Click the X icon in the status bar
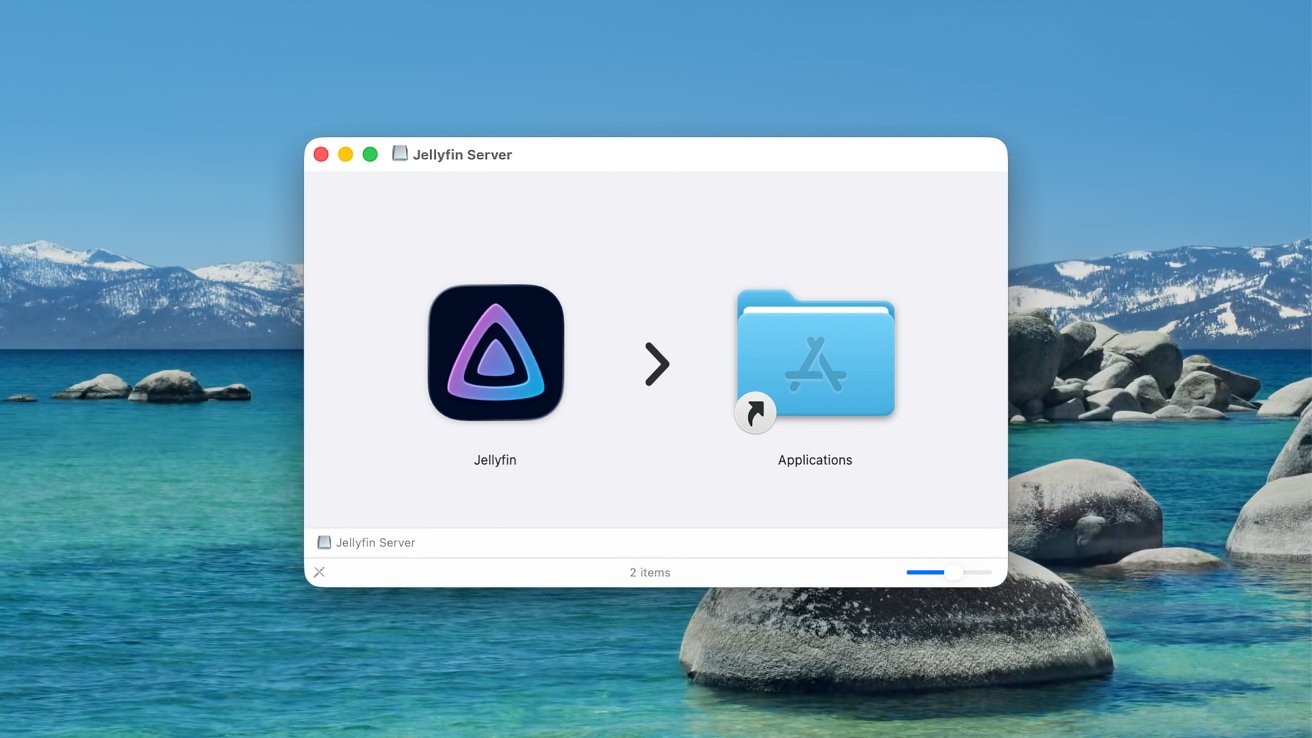The image size is (1312, 738). [319, 572]
